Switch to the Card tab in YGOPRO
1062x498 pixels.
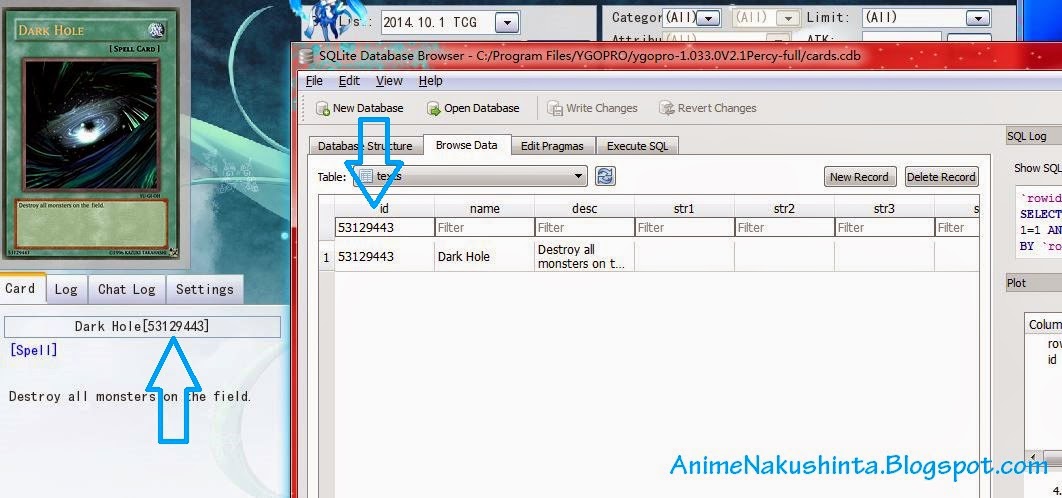tap(22, 288)
